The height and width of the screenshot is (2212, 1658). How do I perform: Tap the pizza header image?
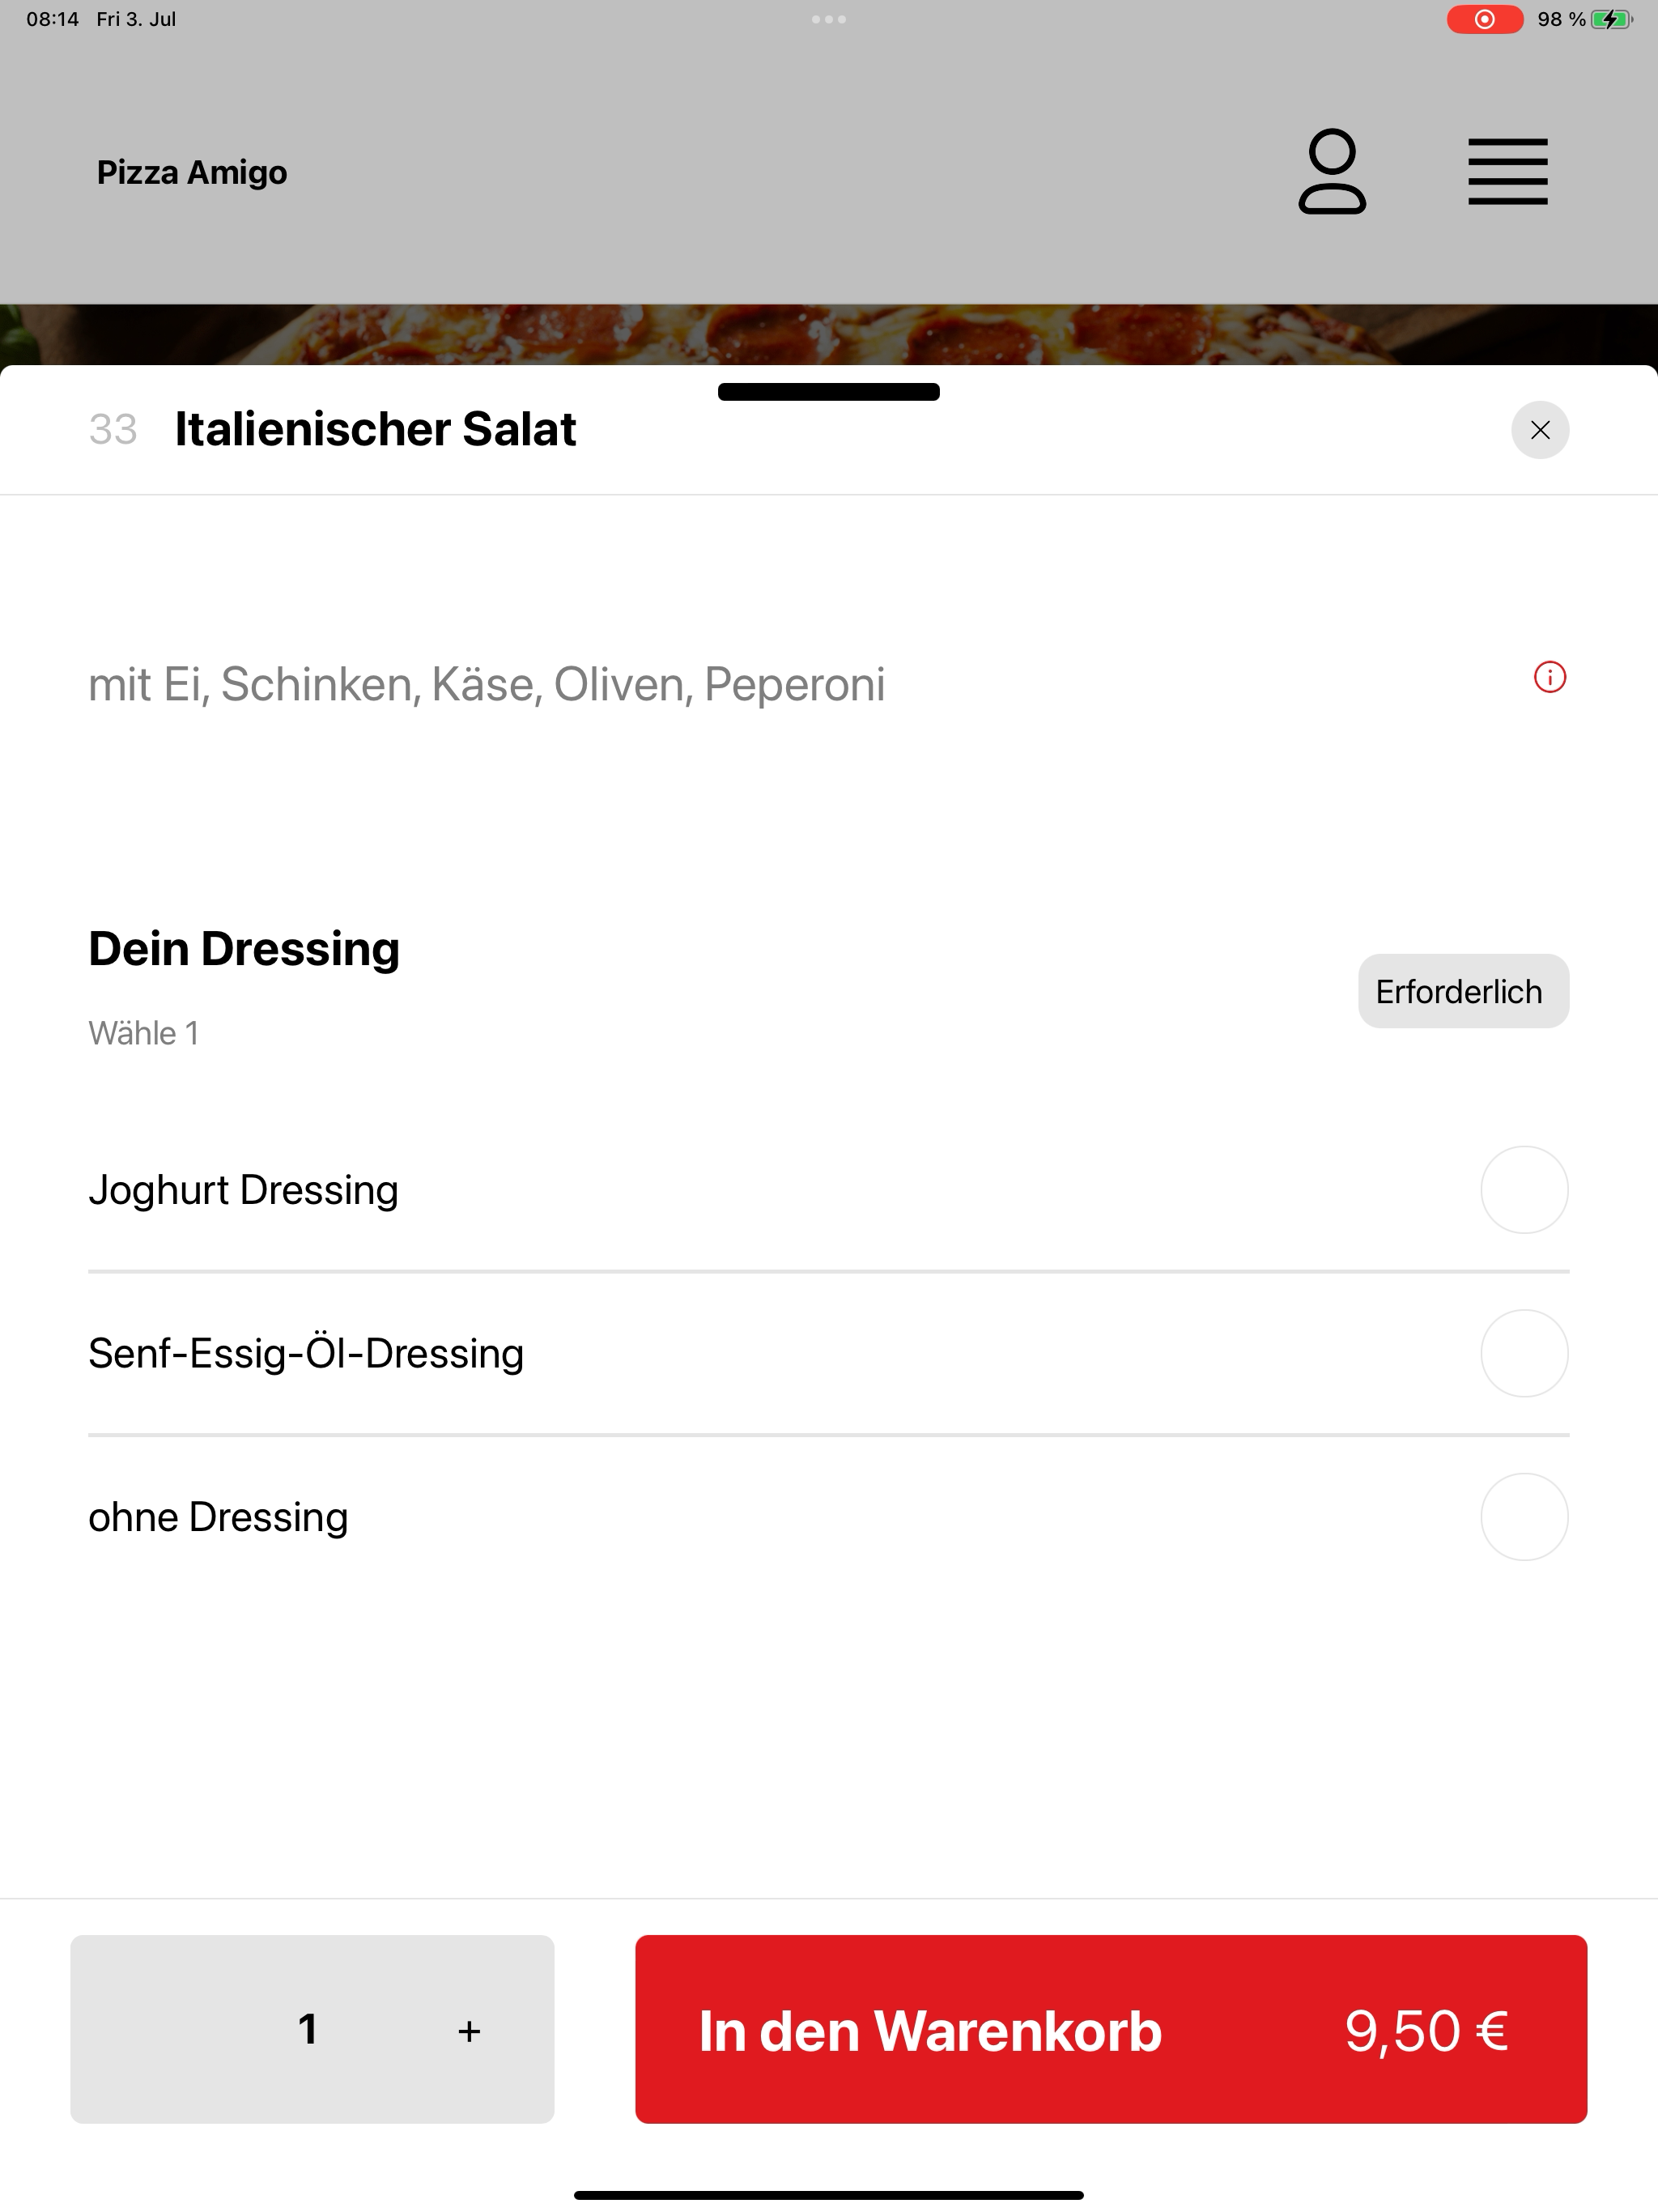tap(829, 334)
